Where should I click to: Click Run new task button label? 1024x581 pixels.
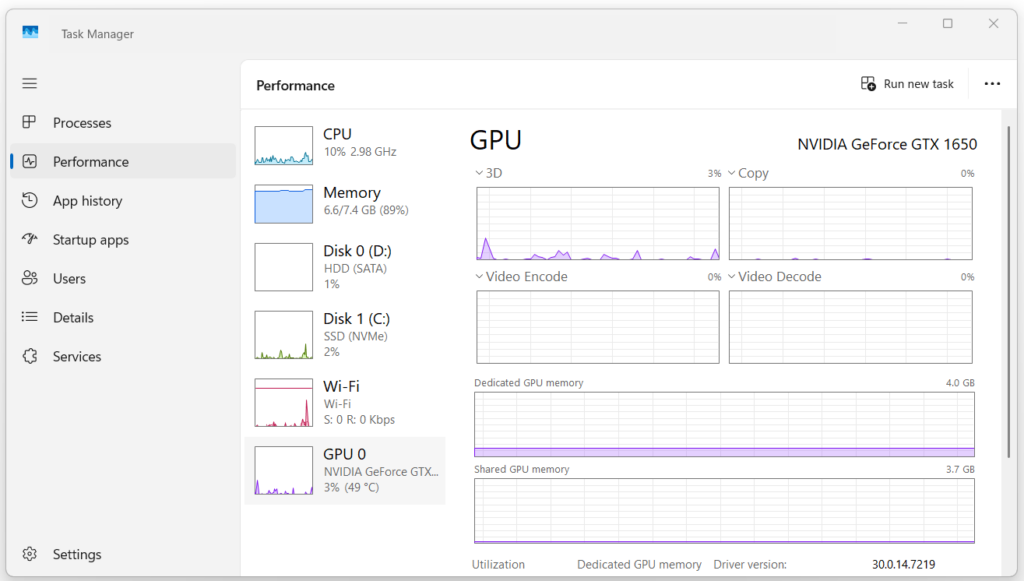pos(918,84)
